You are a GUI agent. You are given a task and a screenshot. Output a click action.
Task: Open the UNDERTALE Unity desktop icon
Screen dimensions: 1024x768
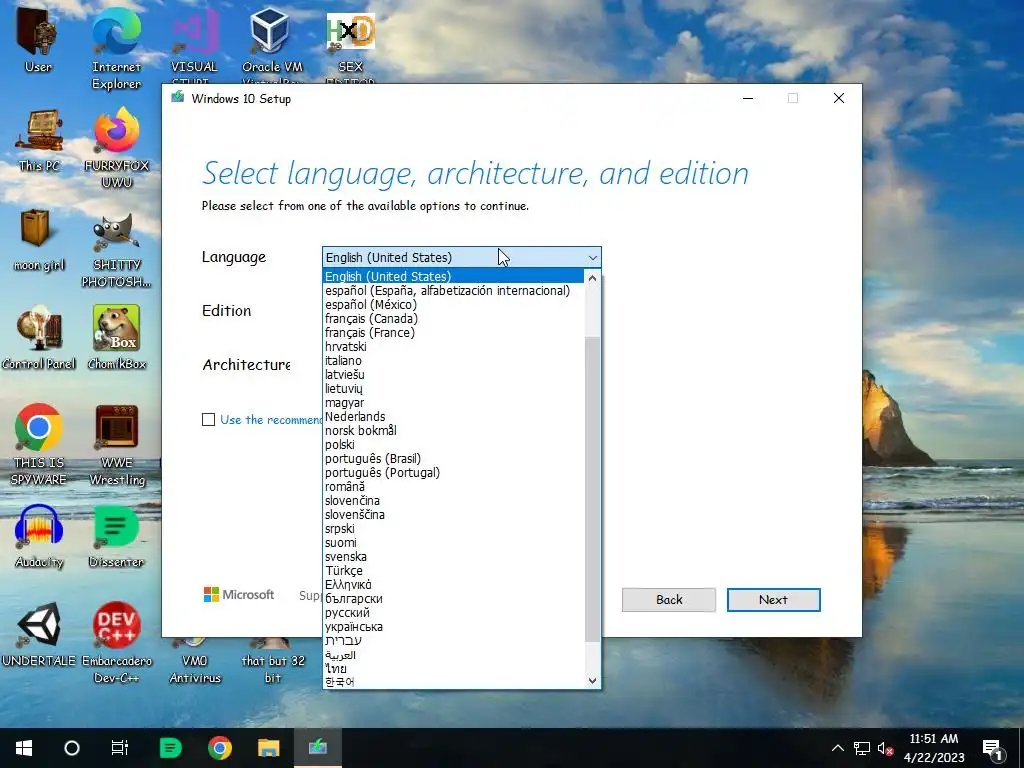tap(39, 635)
